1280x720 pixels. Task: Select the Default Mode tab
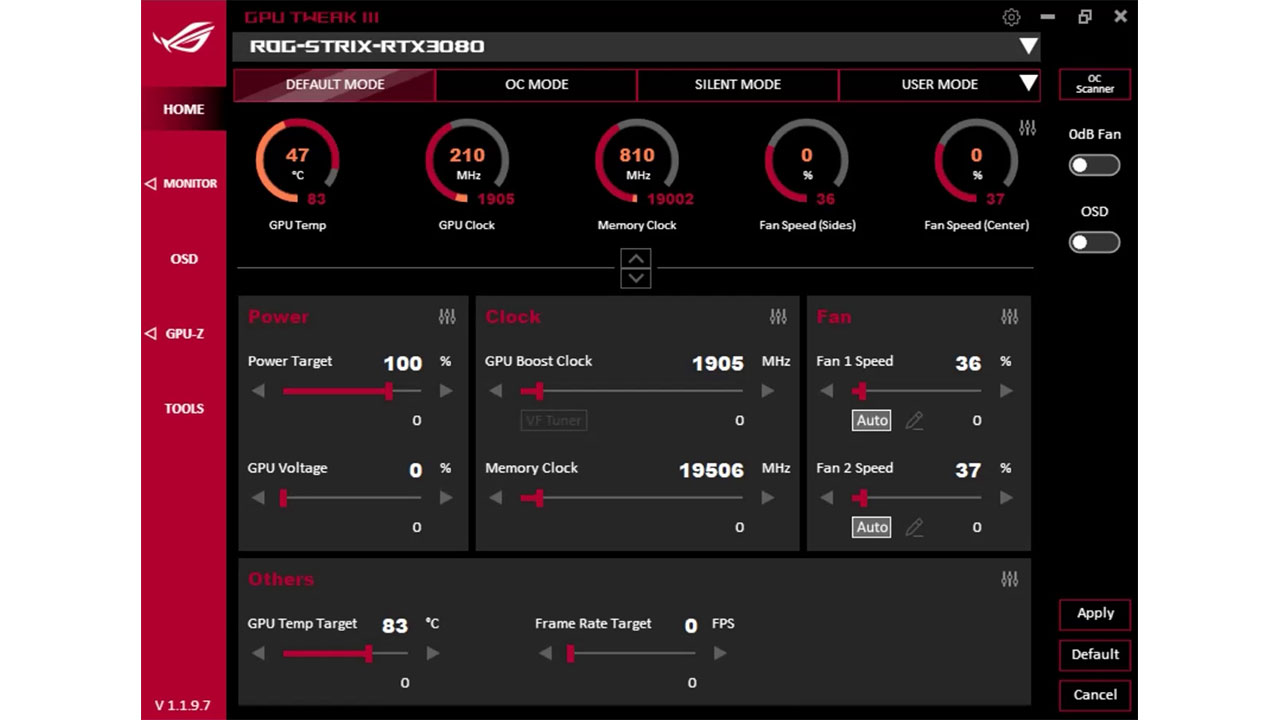coord(335,85)
